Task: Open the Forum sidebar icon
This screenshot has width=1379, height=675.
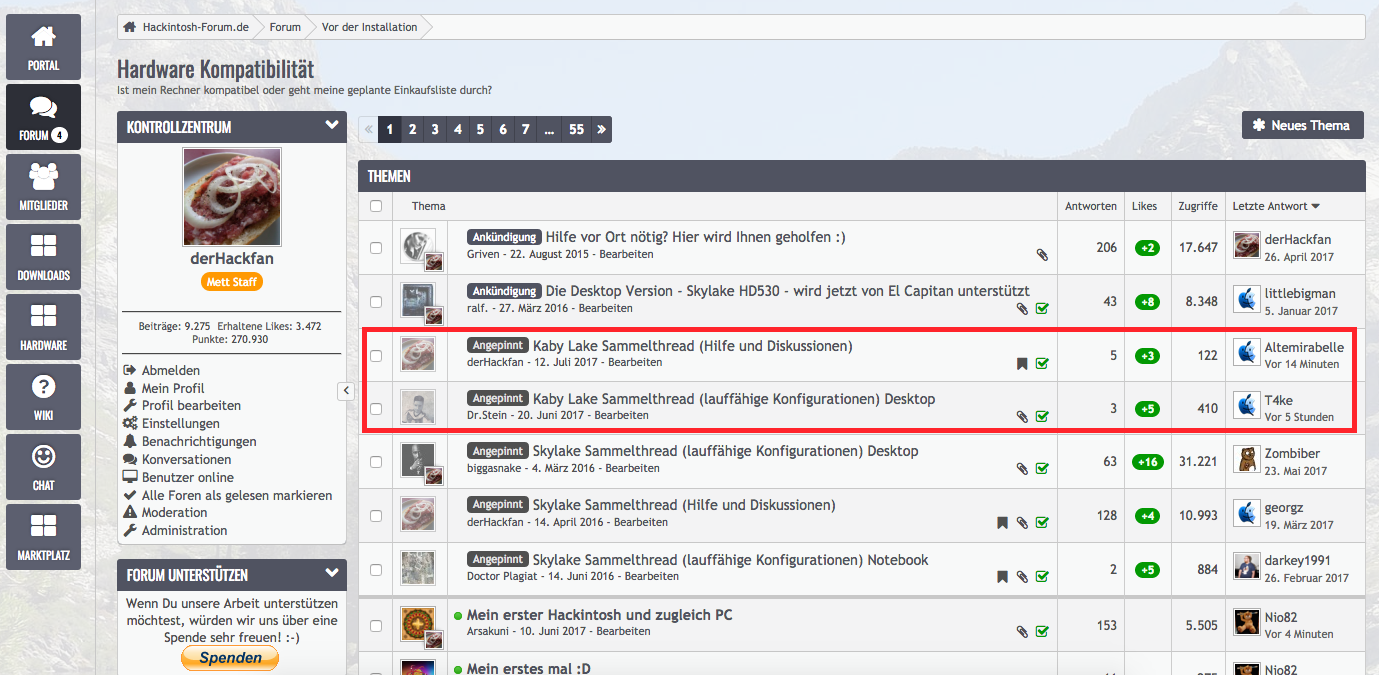Action: [x=43, y=117]
